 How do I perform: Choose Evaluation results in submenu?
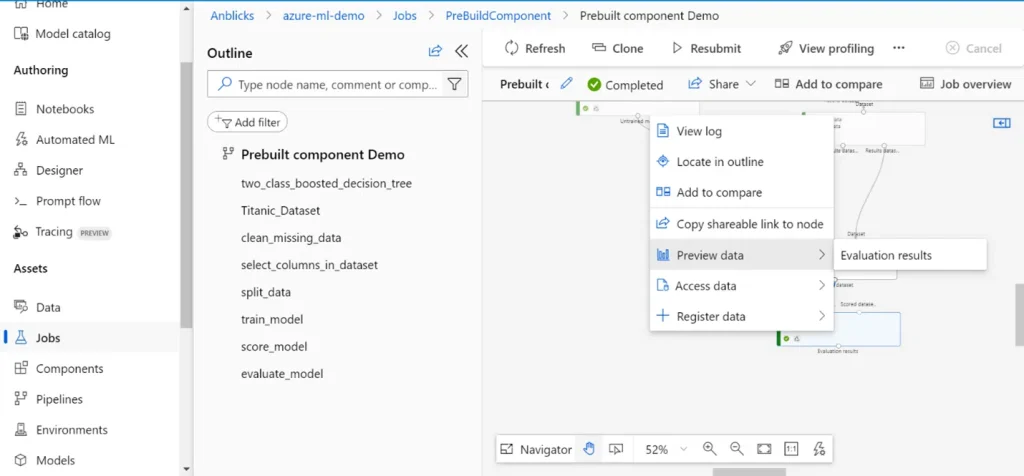tap(885, 255)
